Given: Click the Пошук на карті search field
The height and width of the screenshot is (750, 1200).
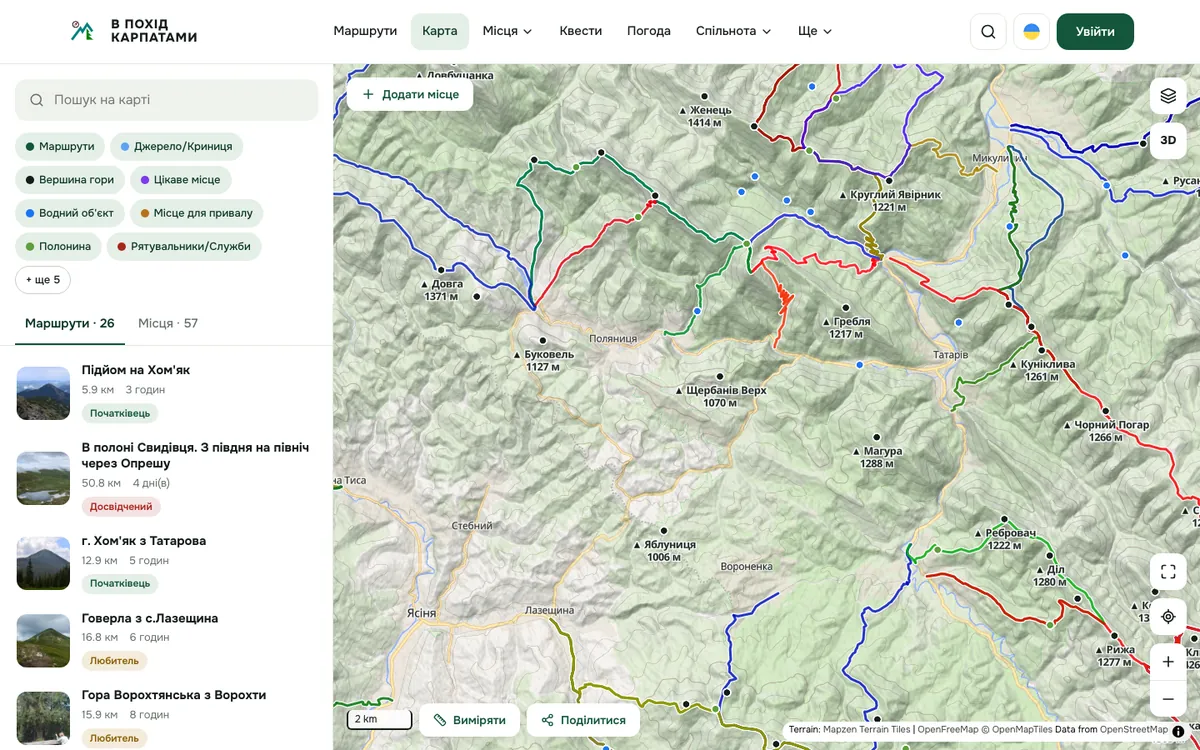Looking at the screenshot, I should pyautogui.click(x=166, y=100).
